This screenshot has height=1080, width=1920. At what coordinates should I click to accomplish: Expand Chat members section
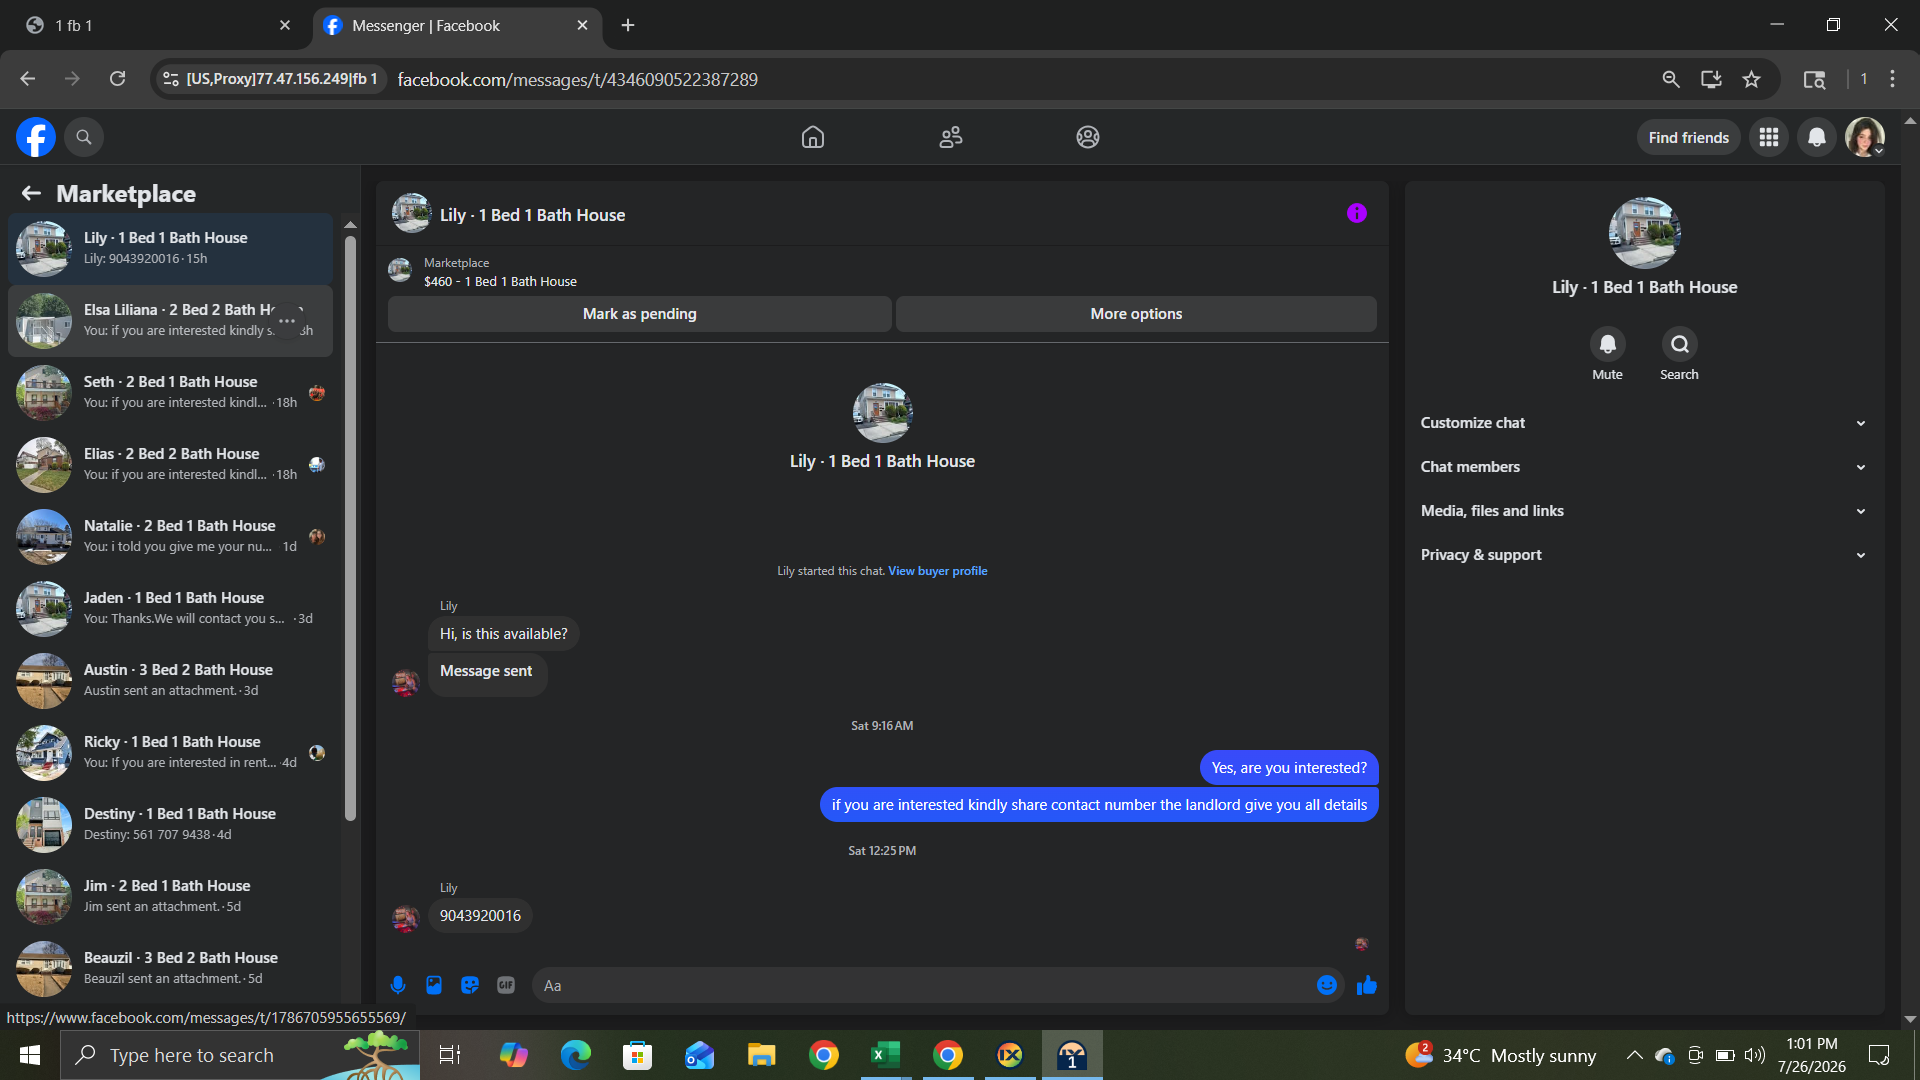pyautogui.click(x=1644, y=467)
